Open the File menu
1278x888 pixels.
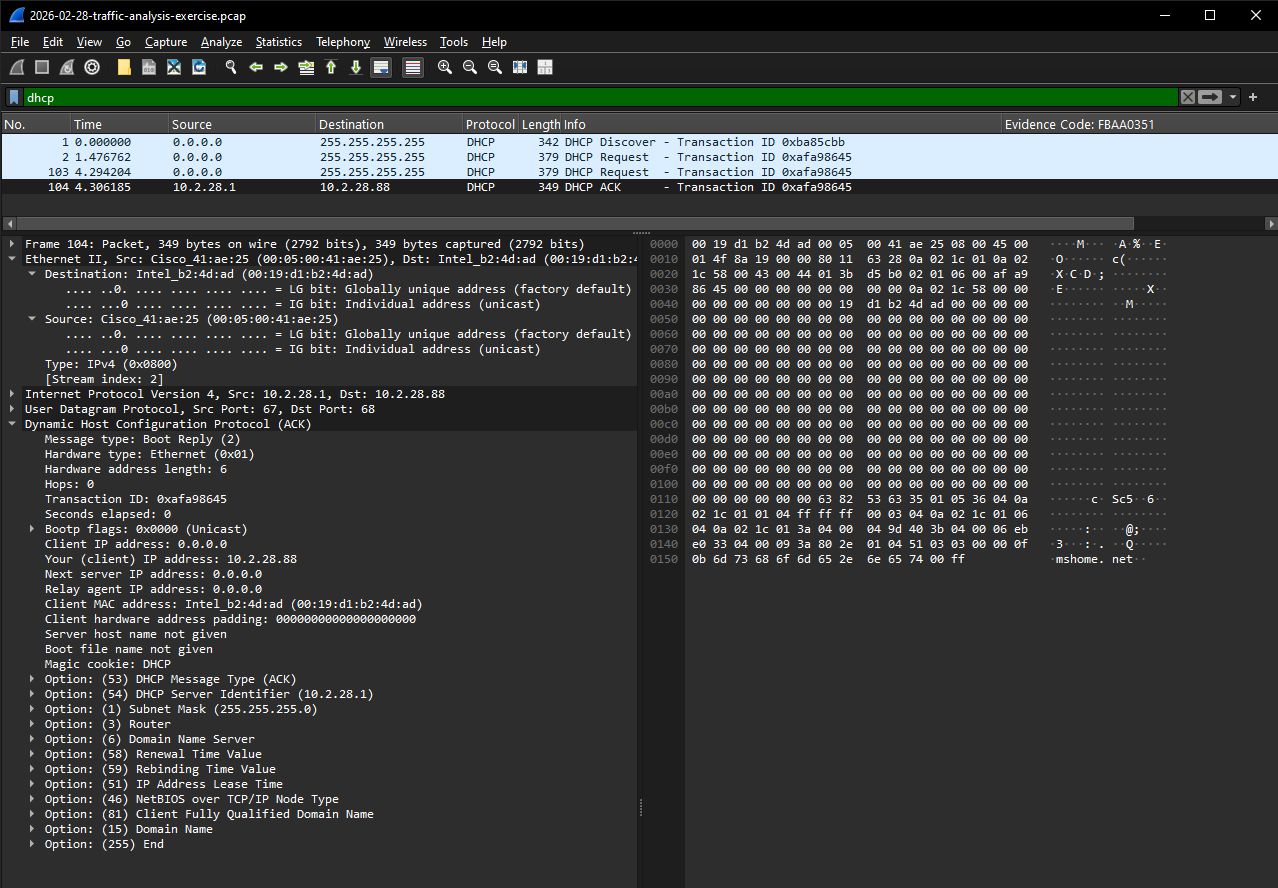click(20, 42)
